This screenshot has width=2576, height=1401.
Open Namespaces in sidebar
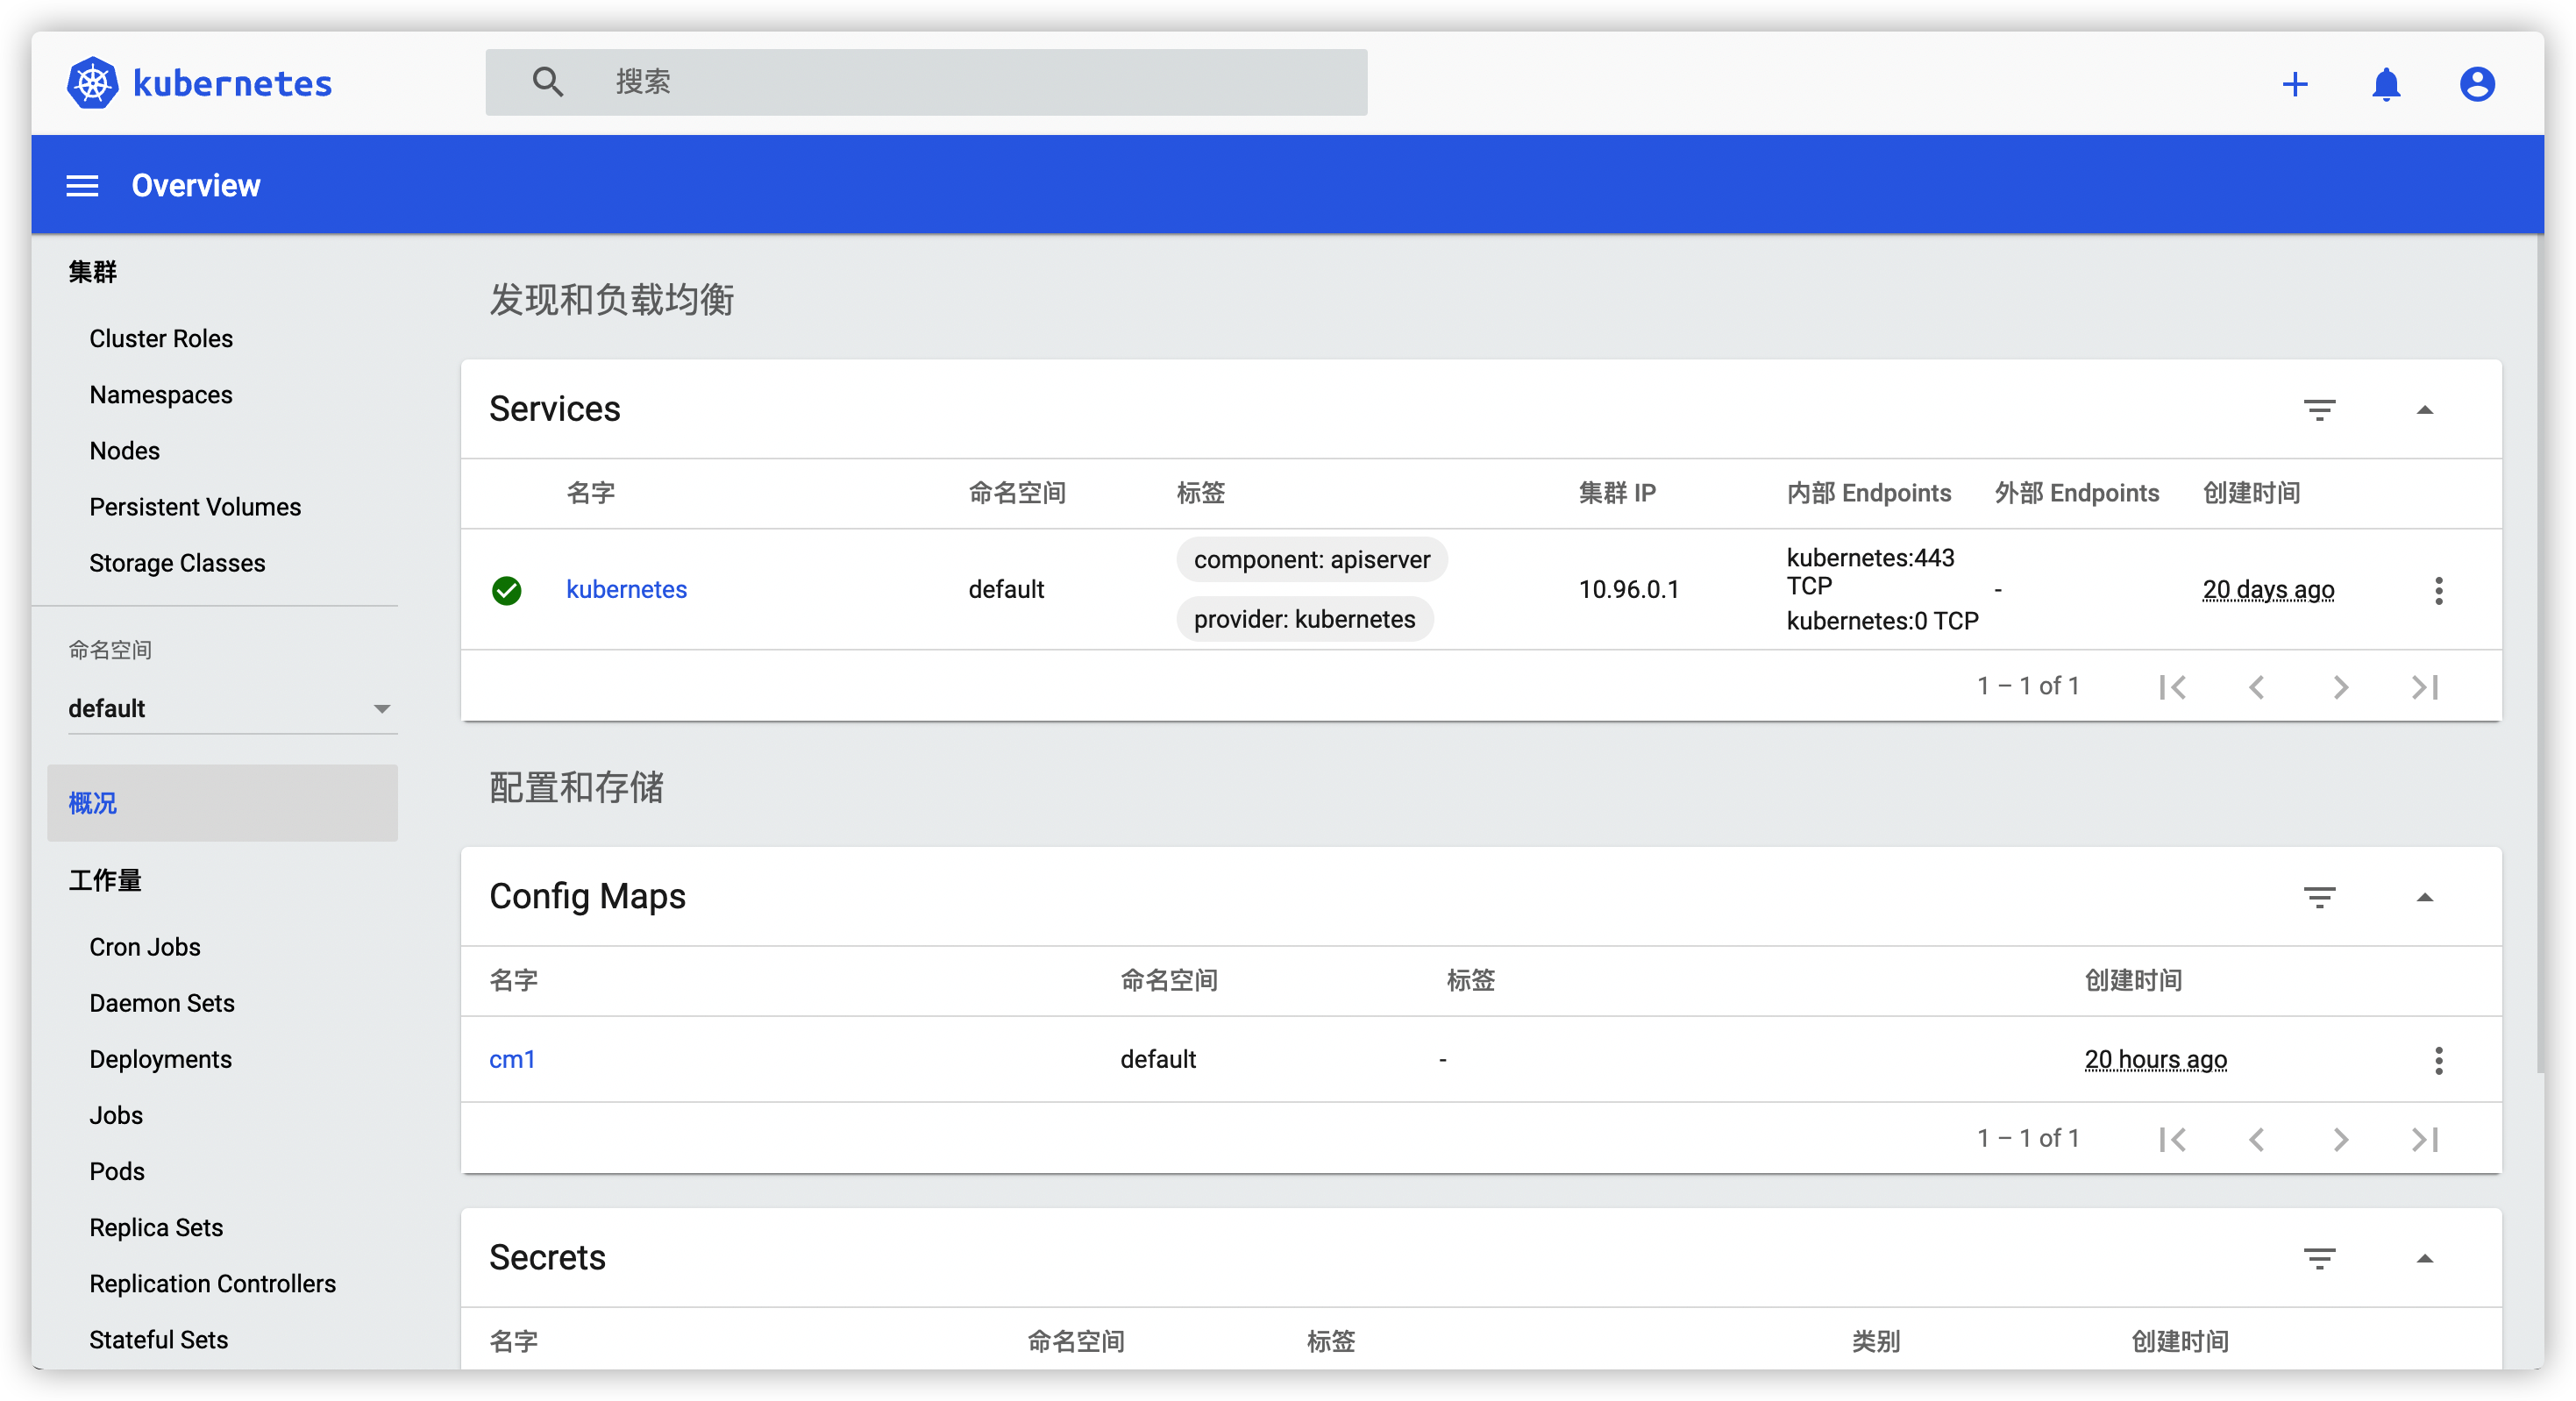tap(161, 395)
